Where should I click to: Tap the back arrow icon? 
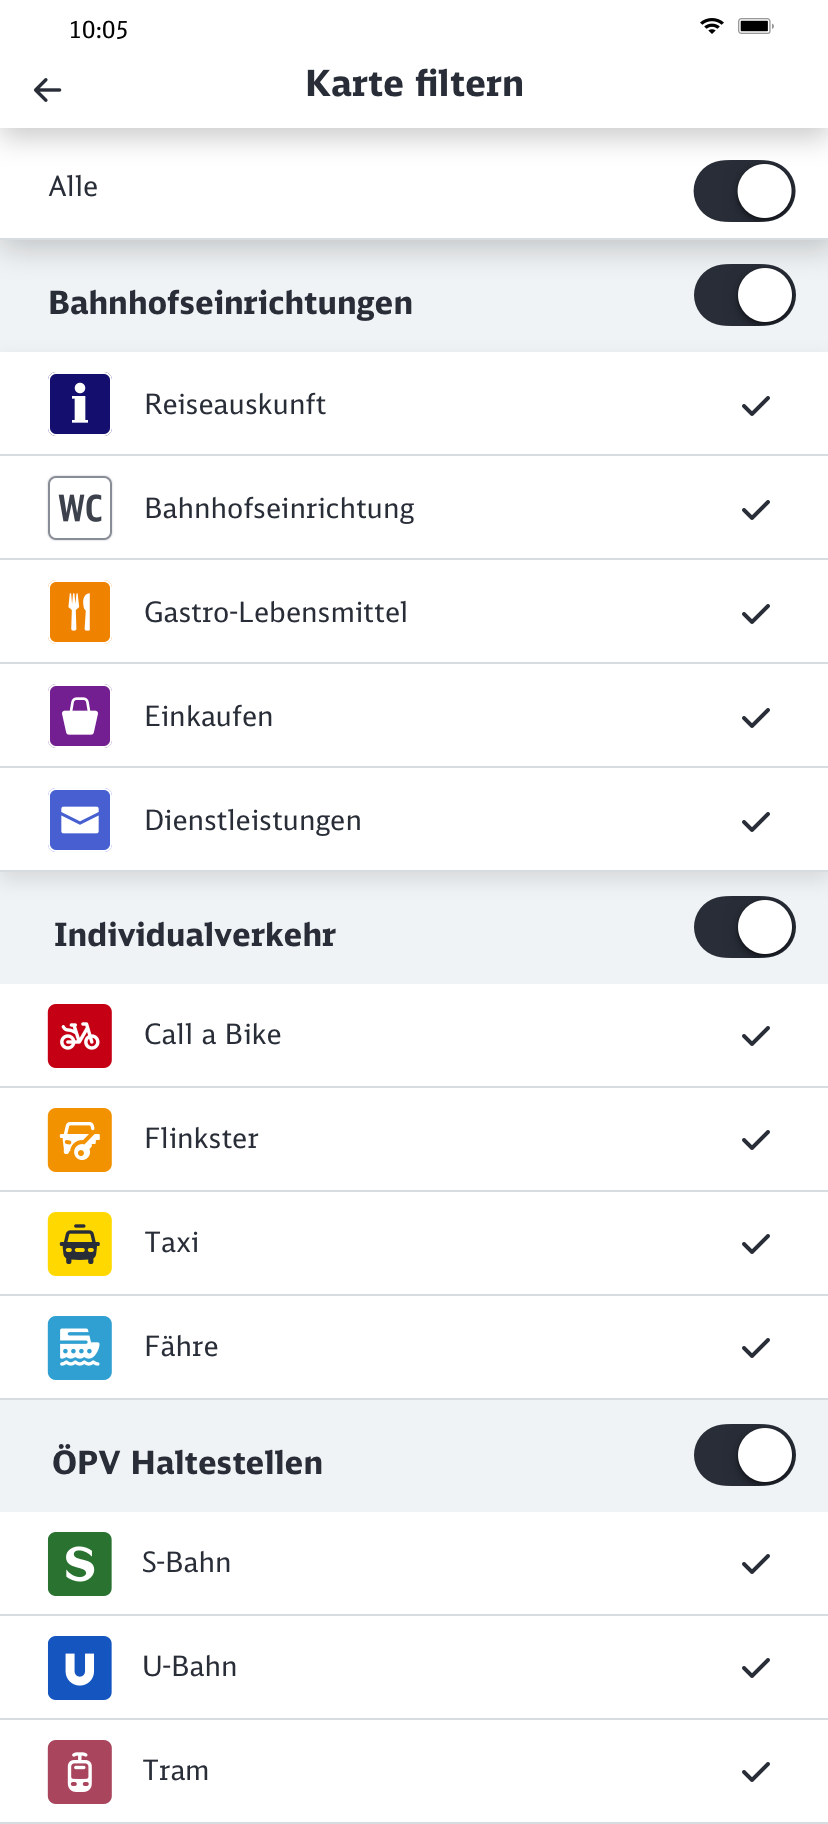(47, 90)
